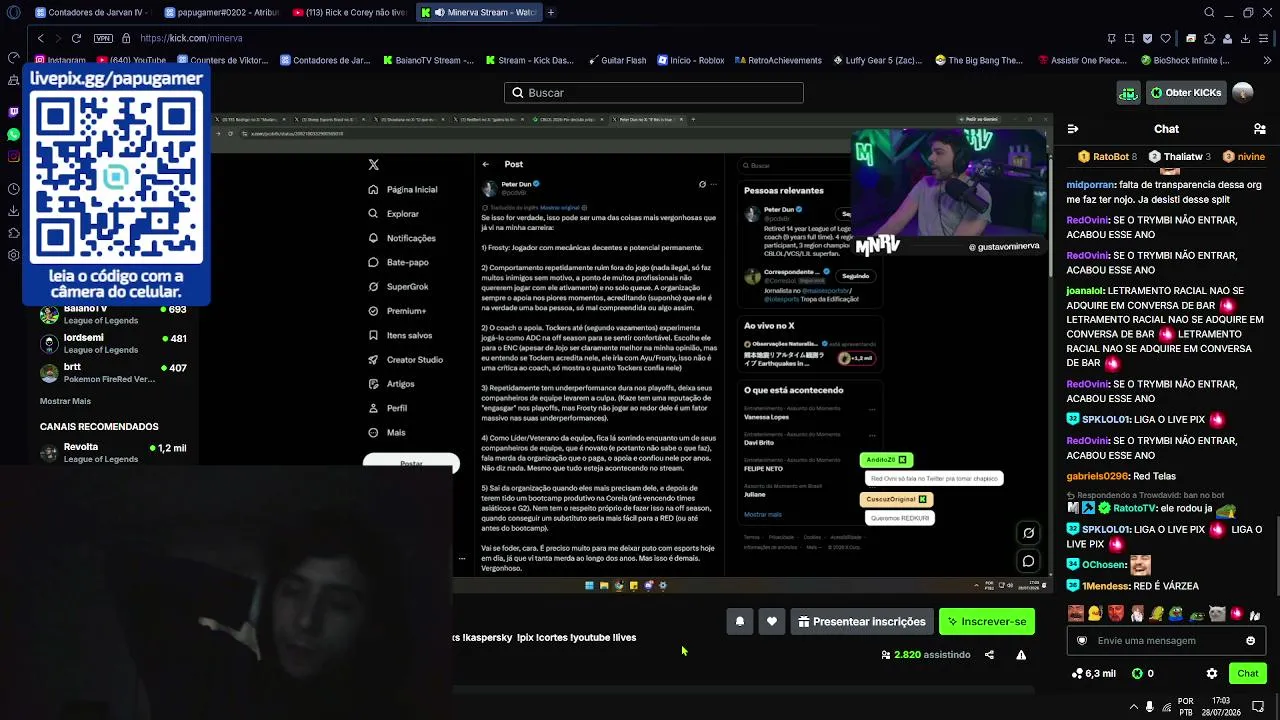Click the Presentear inscrições button
The image size is (1280, 720).
click(862, 622)
